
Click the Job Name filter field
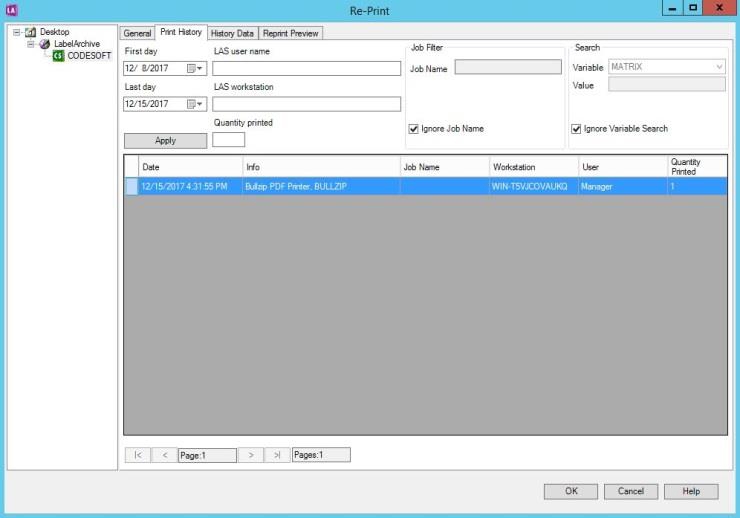pos(508,67)
